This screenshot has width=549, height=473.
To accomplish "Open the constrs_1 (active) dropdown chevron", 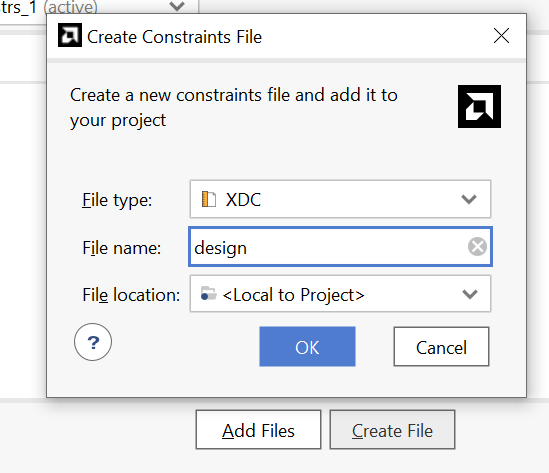I will (177, 6).
